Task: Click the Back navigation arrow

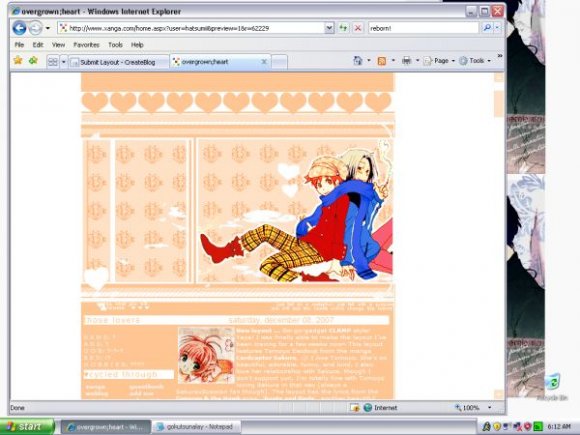Action: click(19, 28)
